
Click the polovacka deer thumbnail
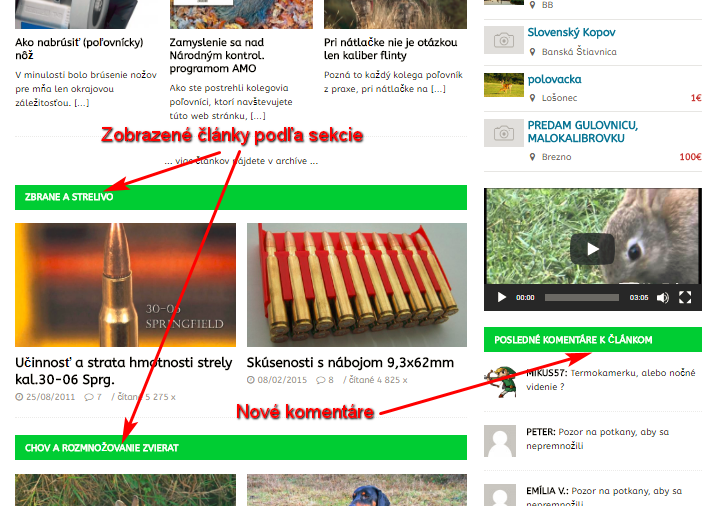[x=504, y=85]
